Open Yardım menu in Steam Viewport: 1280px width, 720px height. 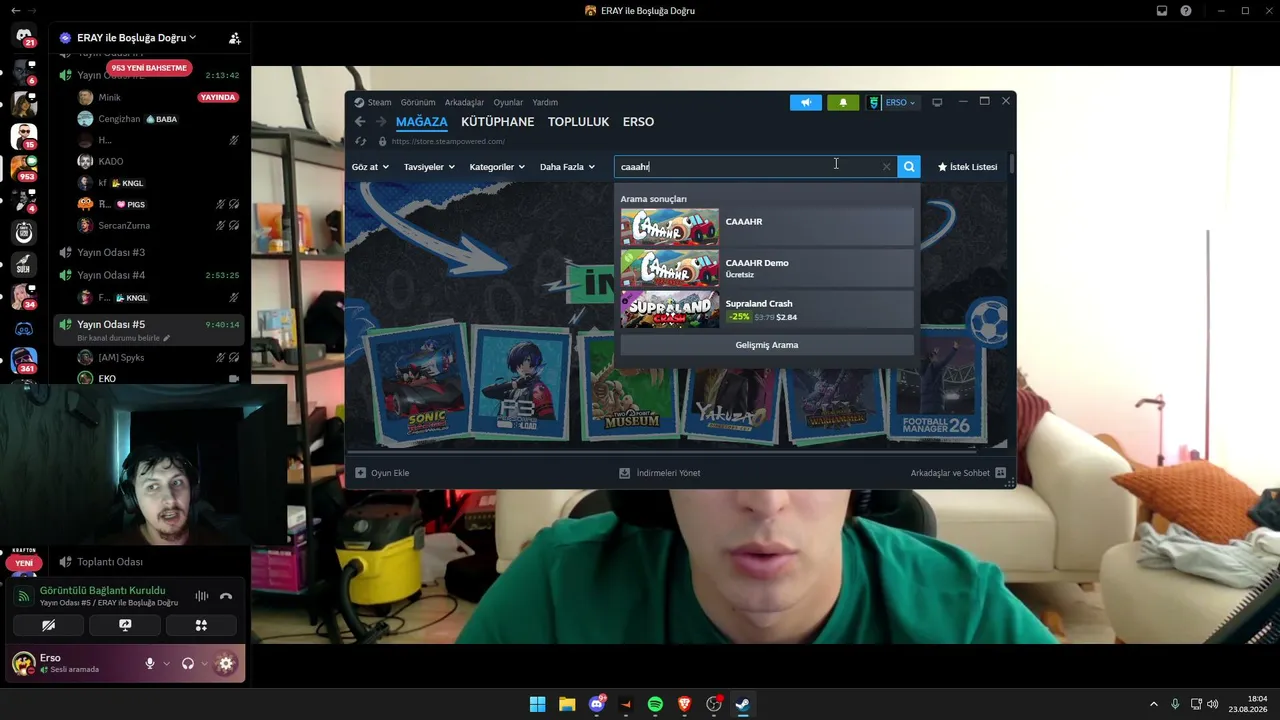click(x=545, y=102)
